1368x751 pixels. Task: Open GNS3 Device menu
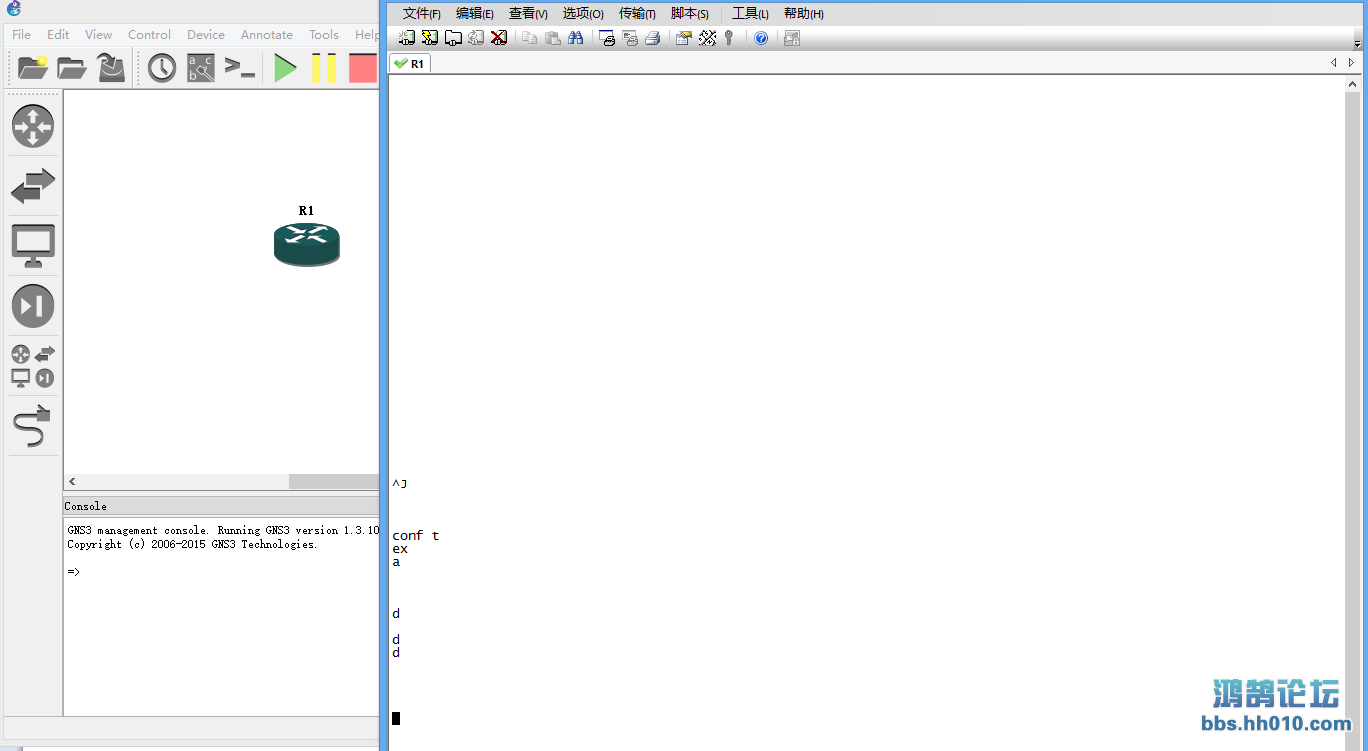click(206, 34)
